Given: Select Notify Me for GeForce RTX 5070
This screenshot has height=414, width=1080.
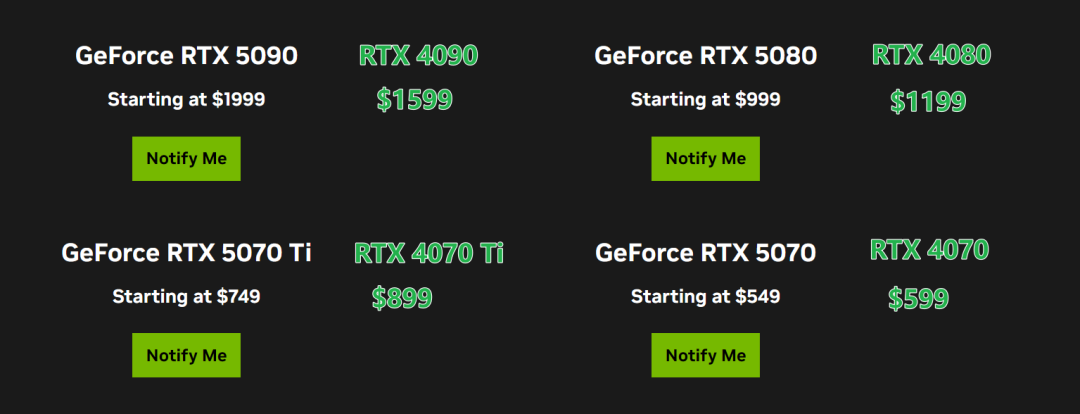Looking at the screenshot, I should point(705,356).
